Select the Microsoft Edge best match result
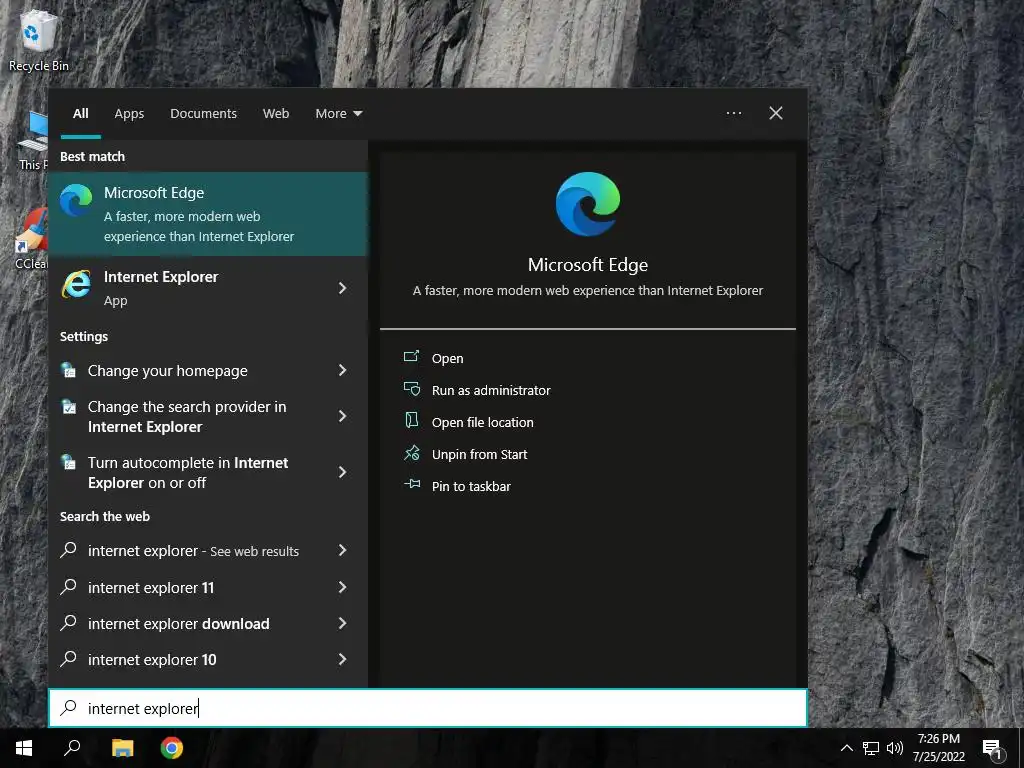Screen dimensions: 1024x768 [208, 214]
